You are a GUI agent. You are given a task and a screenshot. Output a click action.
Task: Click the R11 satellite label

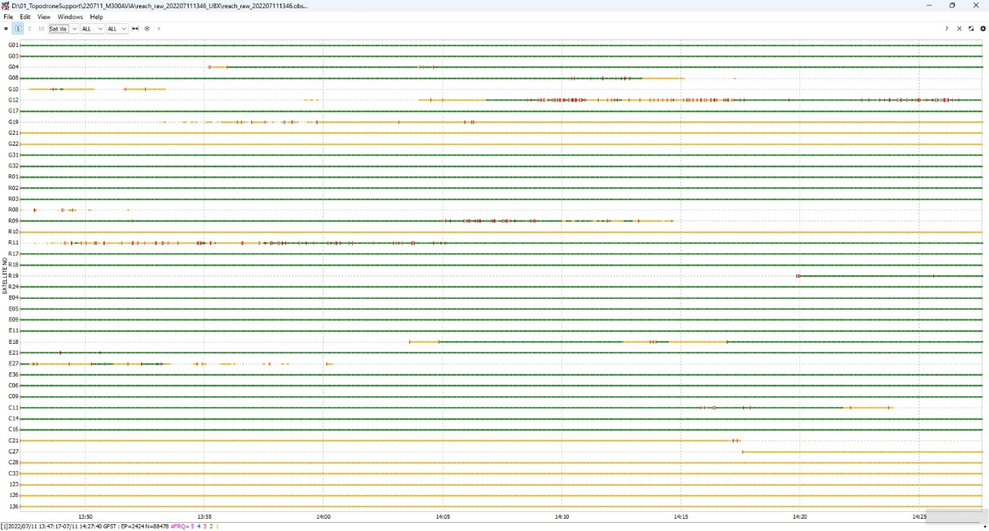[x=13, y=243]
